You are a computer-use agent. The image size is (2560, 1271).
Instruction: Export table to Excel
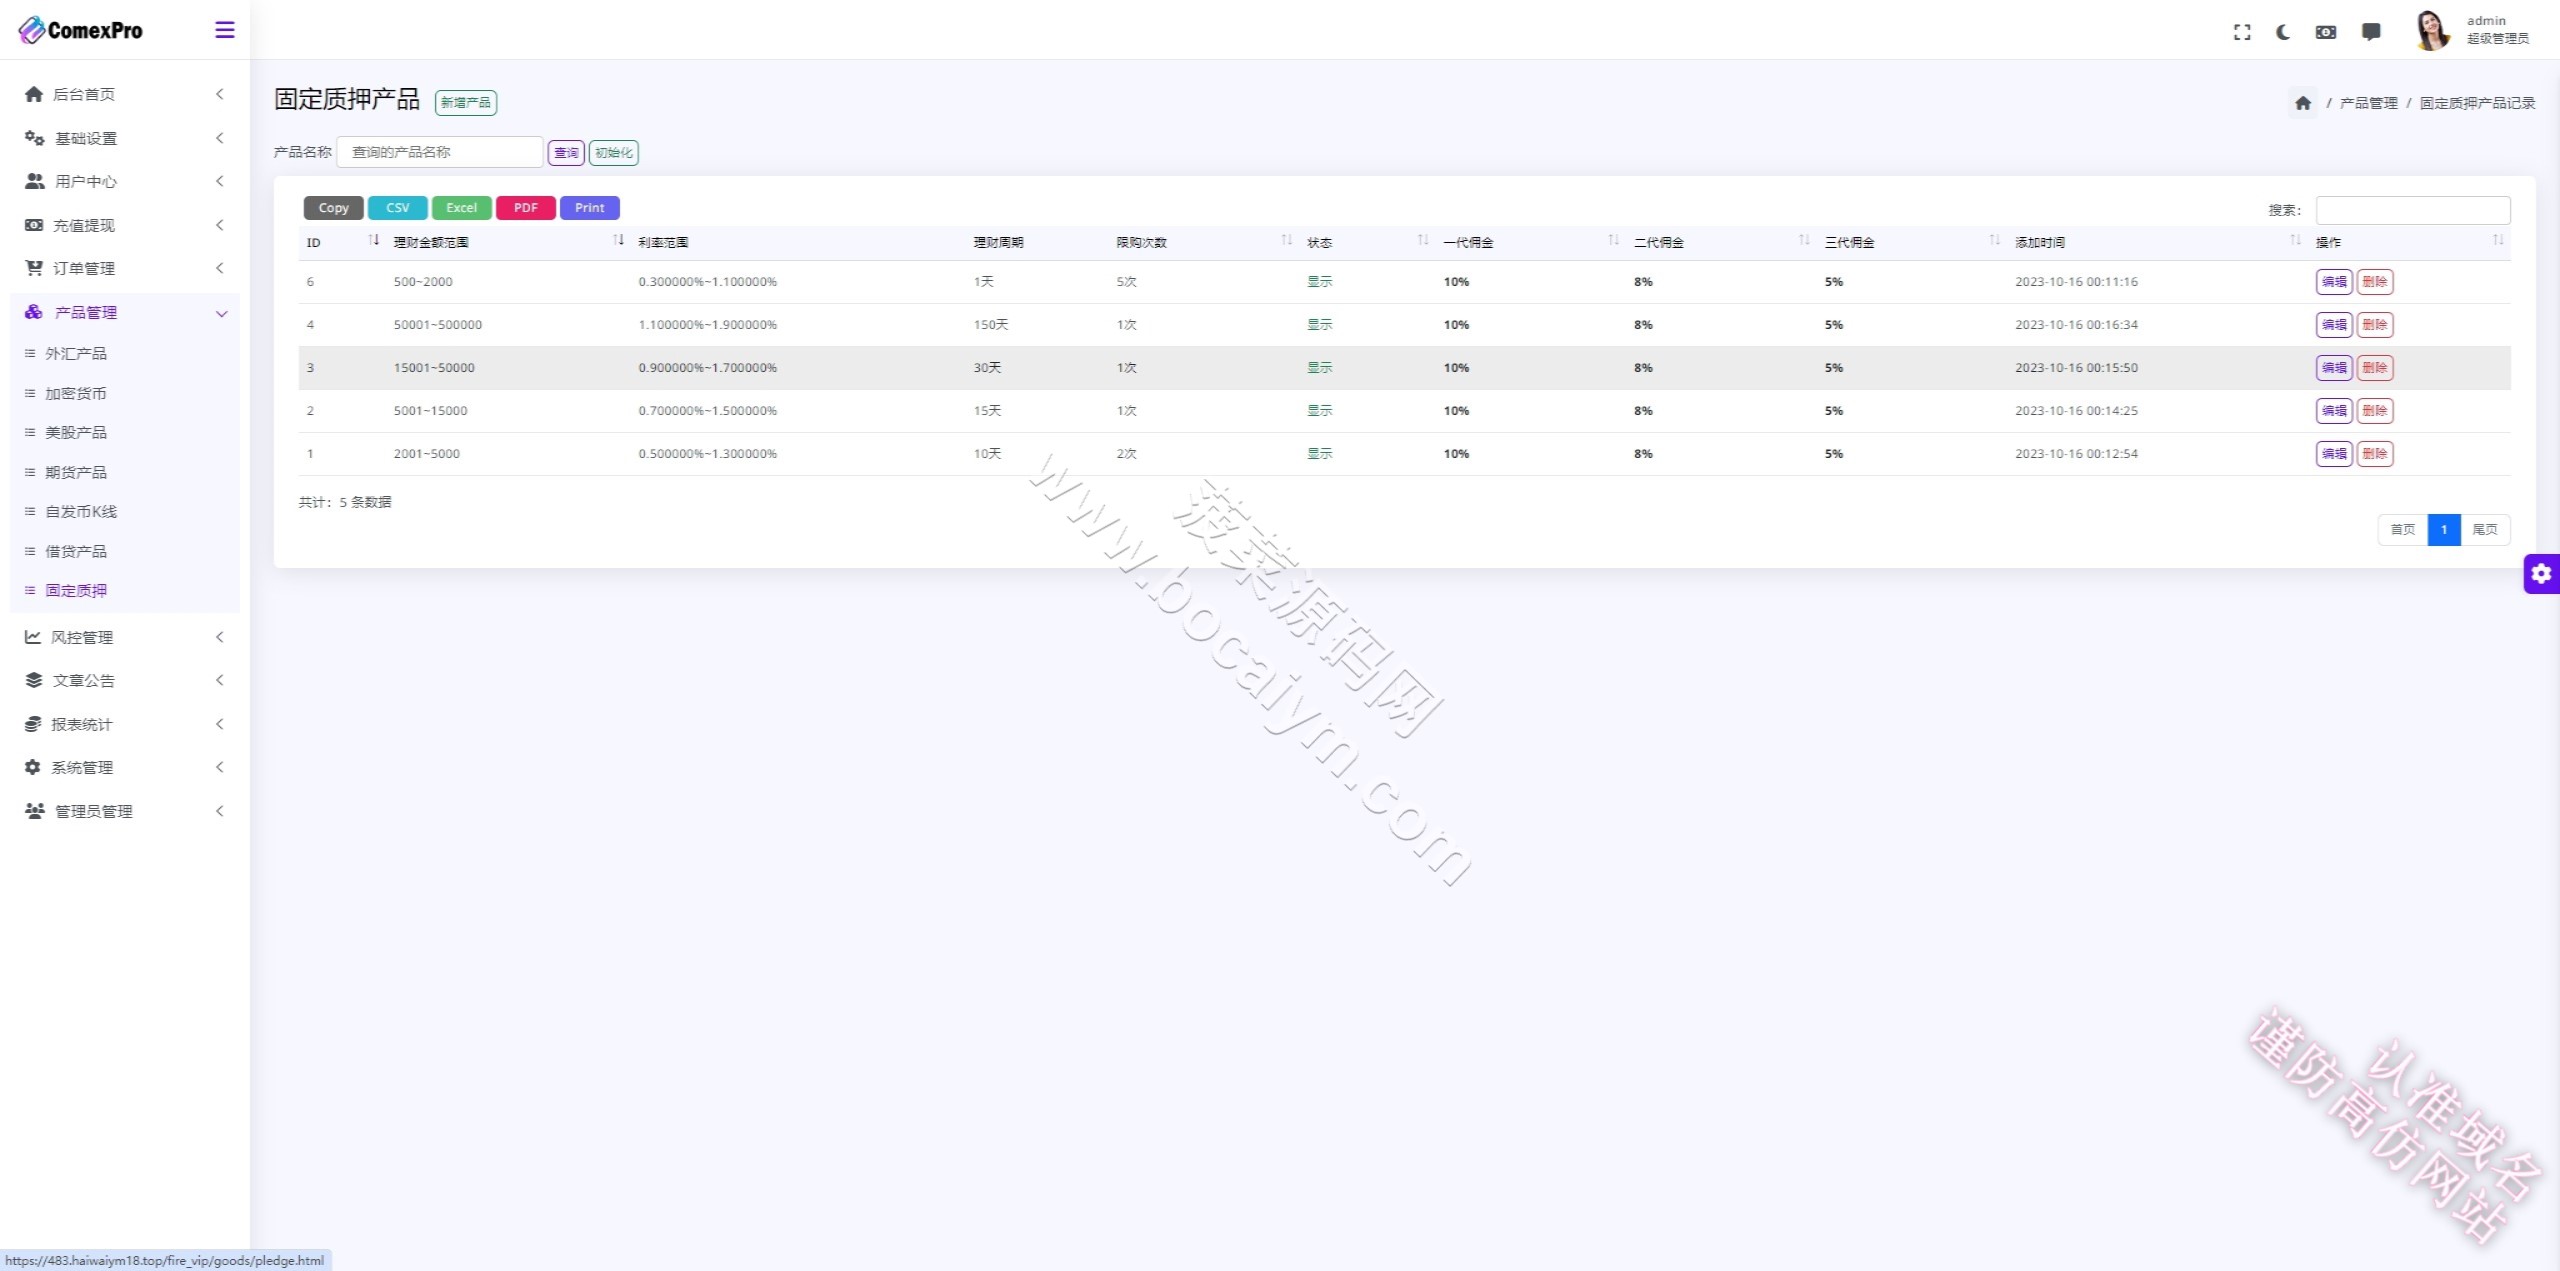(x=462, y=208)
